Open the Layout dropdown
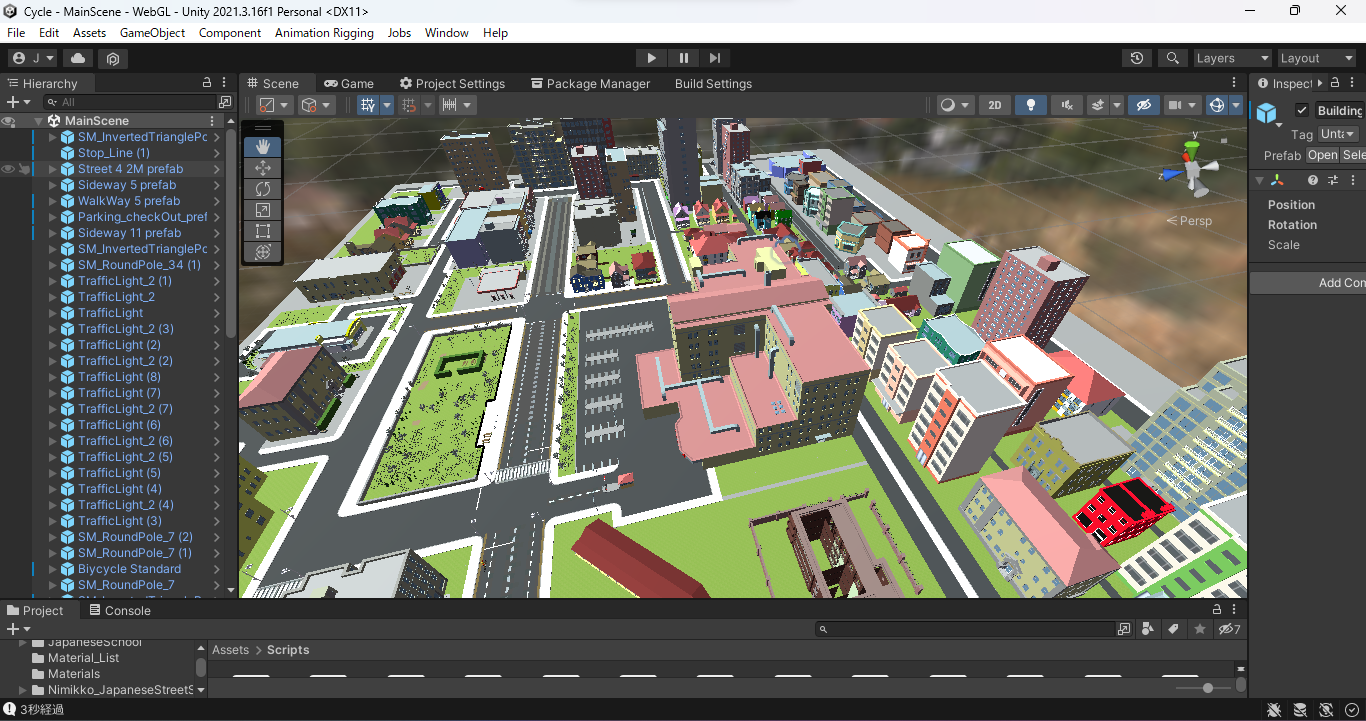This screenshot has height=721, width=1366. click(1316, 58)
